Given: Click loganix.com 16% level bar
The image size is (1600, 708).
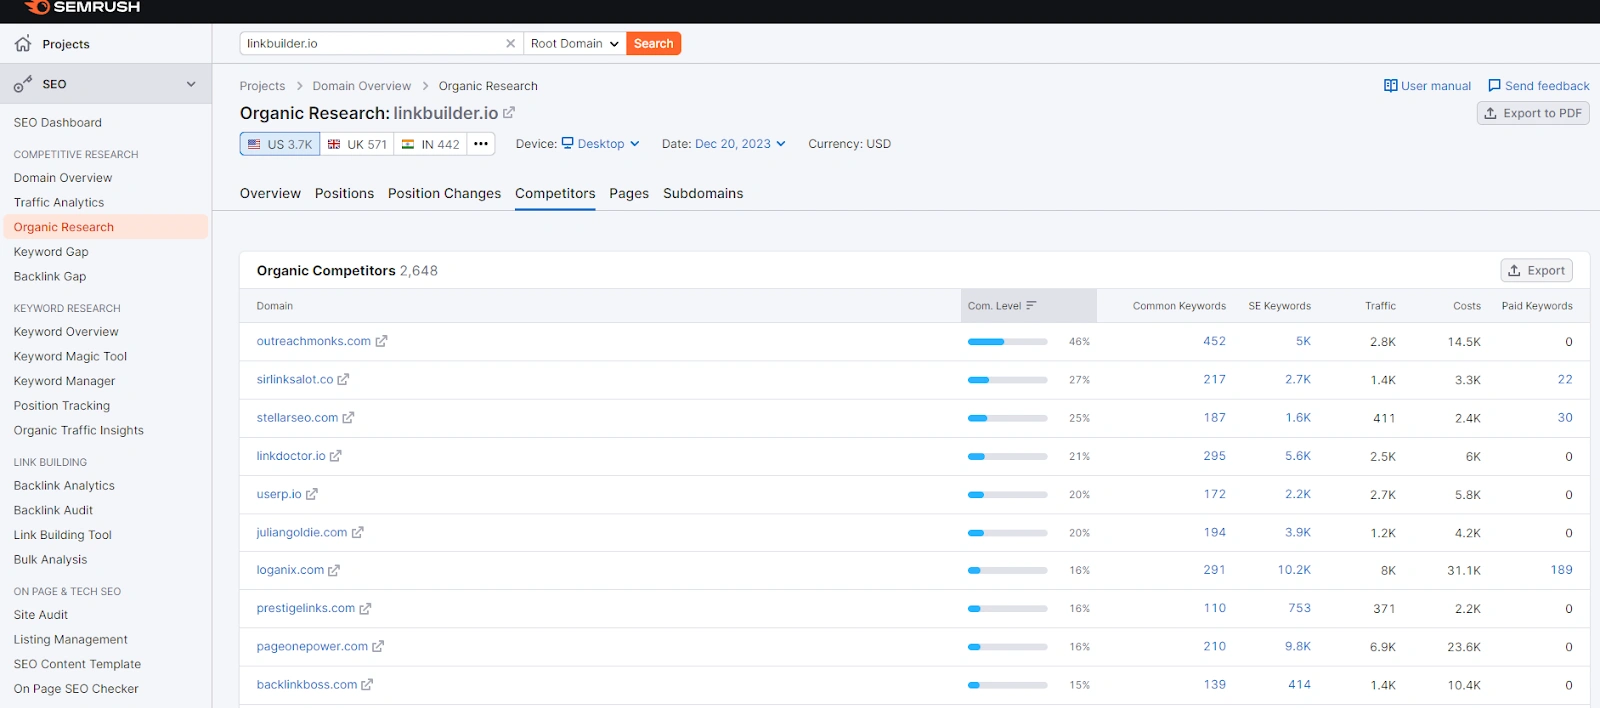Looking at the screenshot, I should tap(1008, 571).
